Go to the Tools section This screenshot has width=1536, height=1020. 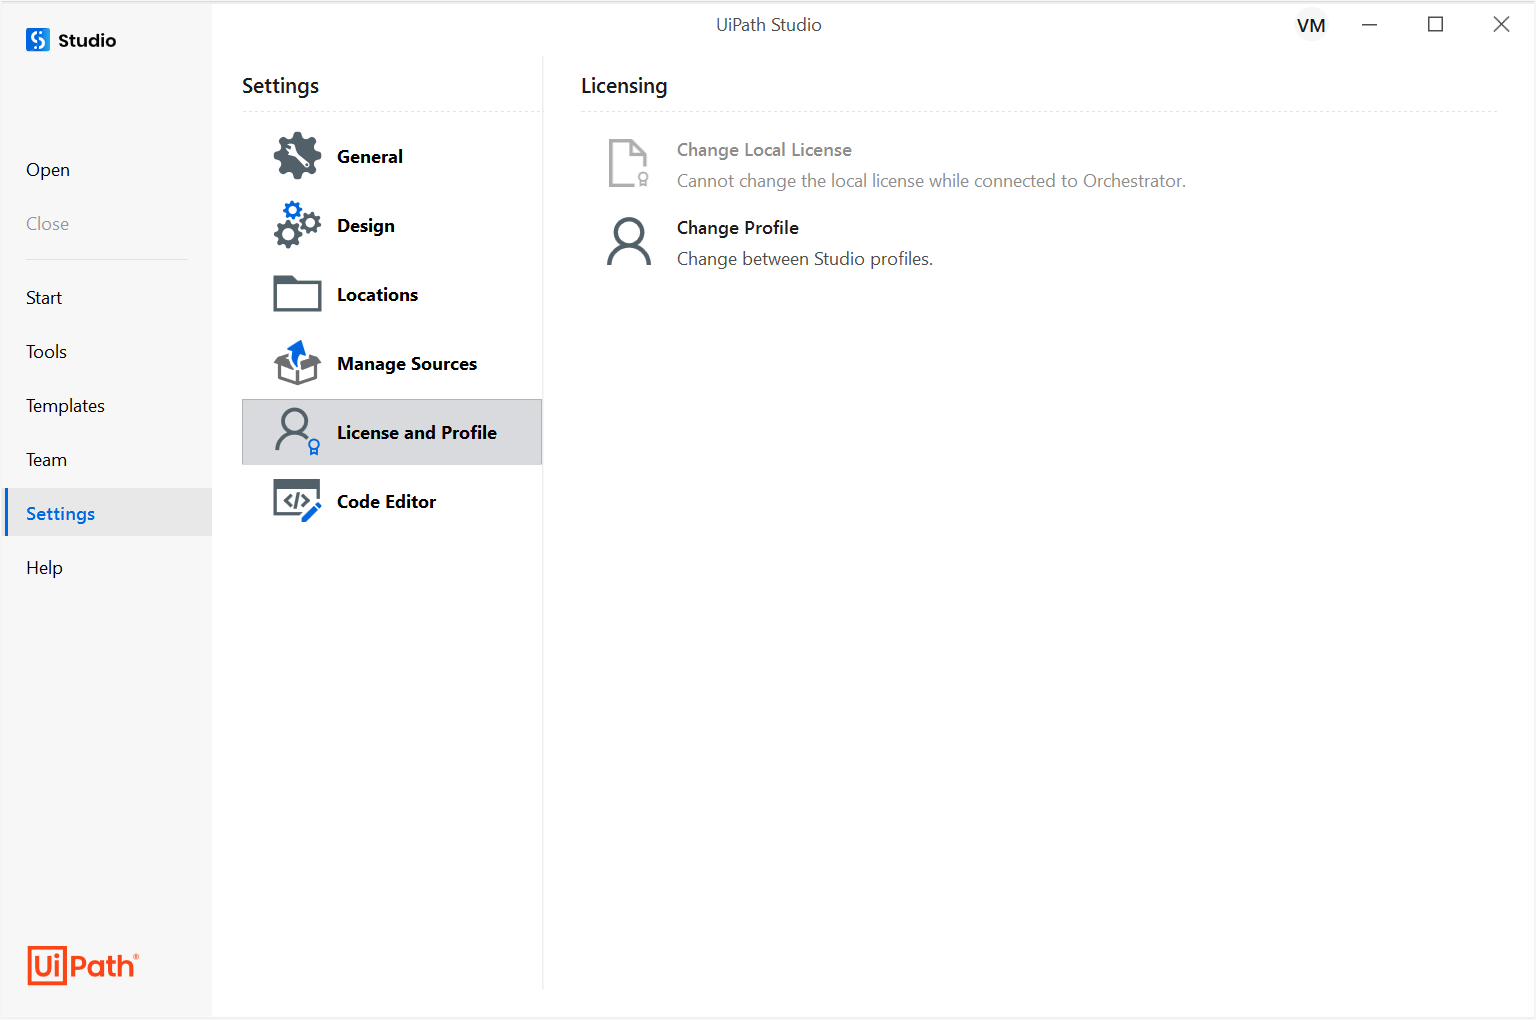click(46, 351)
